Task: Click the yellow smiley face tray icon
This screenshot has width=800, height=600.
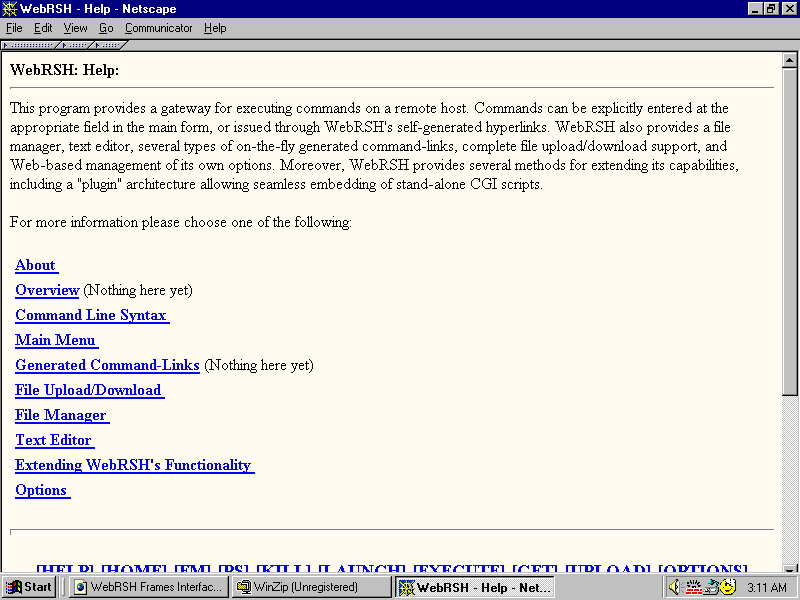Action: pos(728,587)
